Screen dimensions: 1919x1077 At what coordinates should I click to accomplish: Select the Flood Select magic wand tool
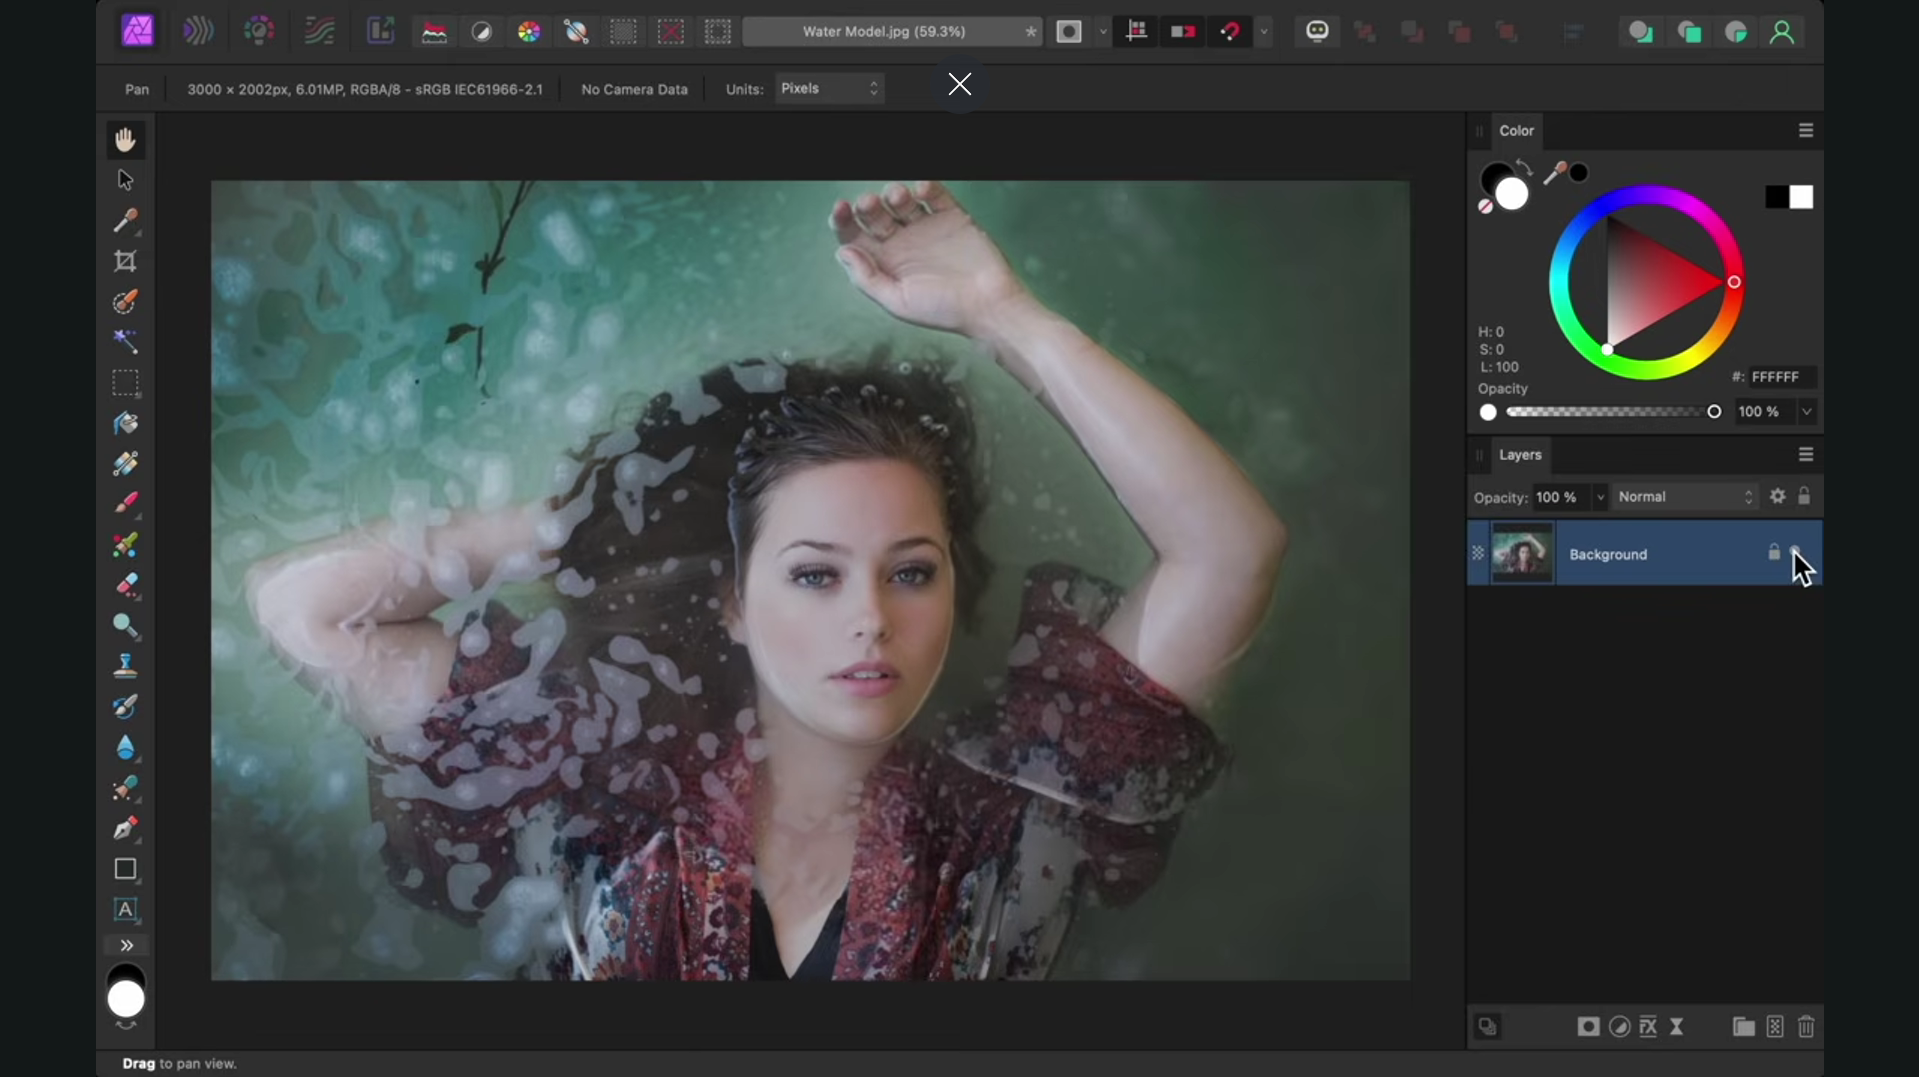coord(125,342)
